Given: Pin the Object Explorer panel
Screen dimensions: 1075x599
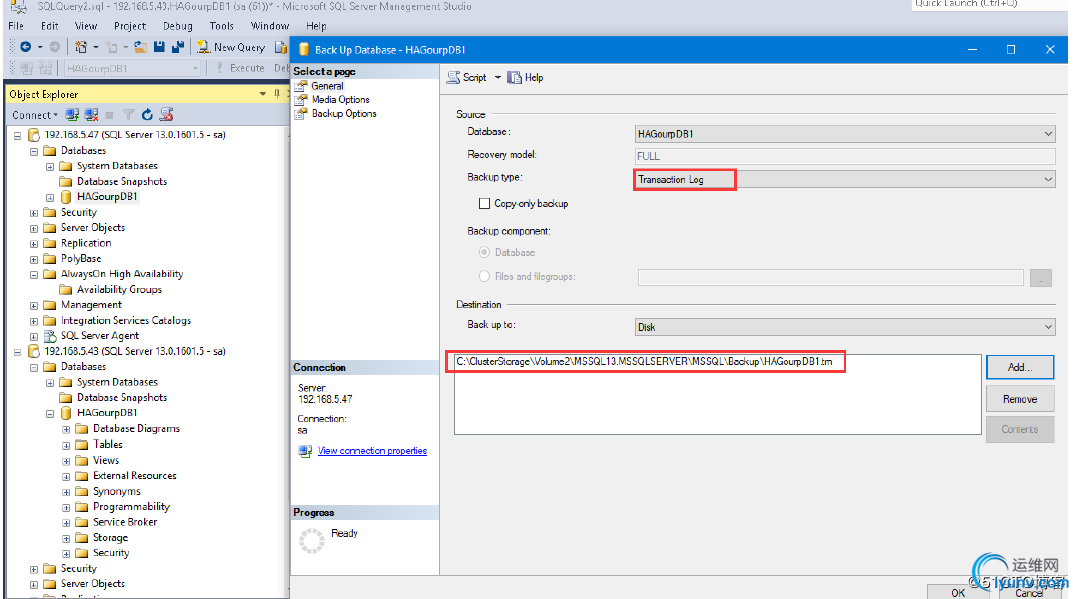Looking at the screenshot, I should click(x=277, y=94).
